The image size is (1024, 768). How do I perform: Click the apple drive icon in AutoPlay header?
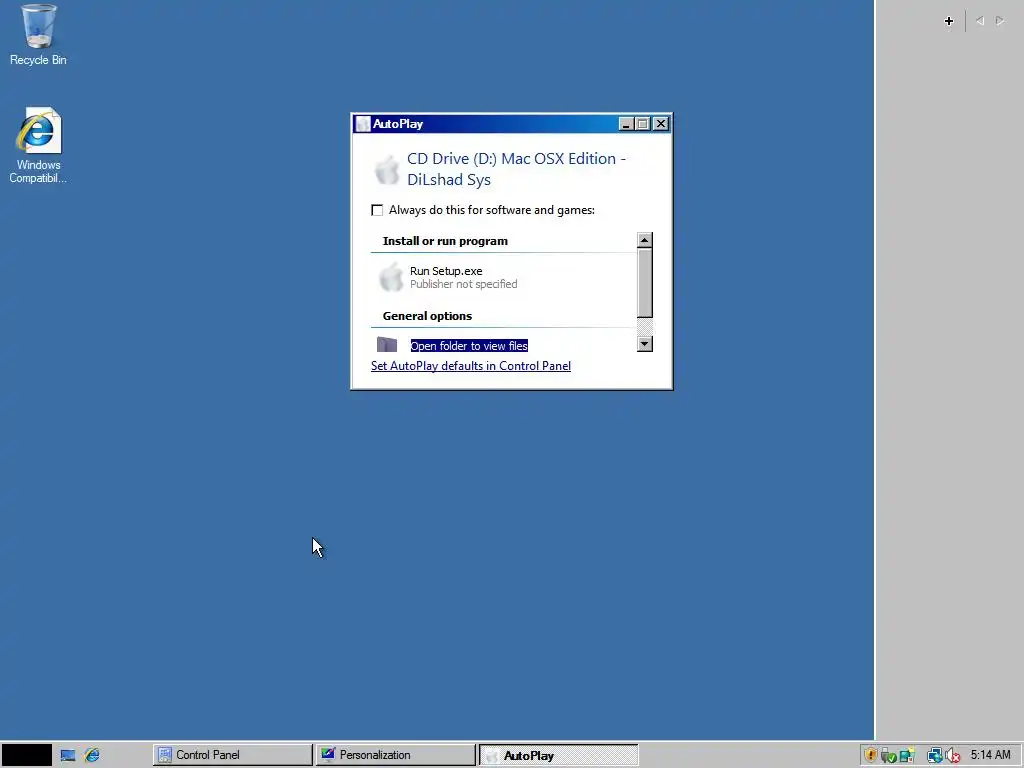click(387, 170)
